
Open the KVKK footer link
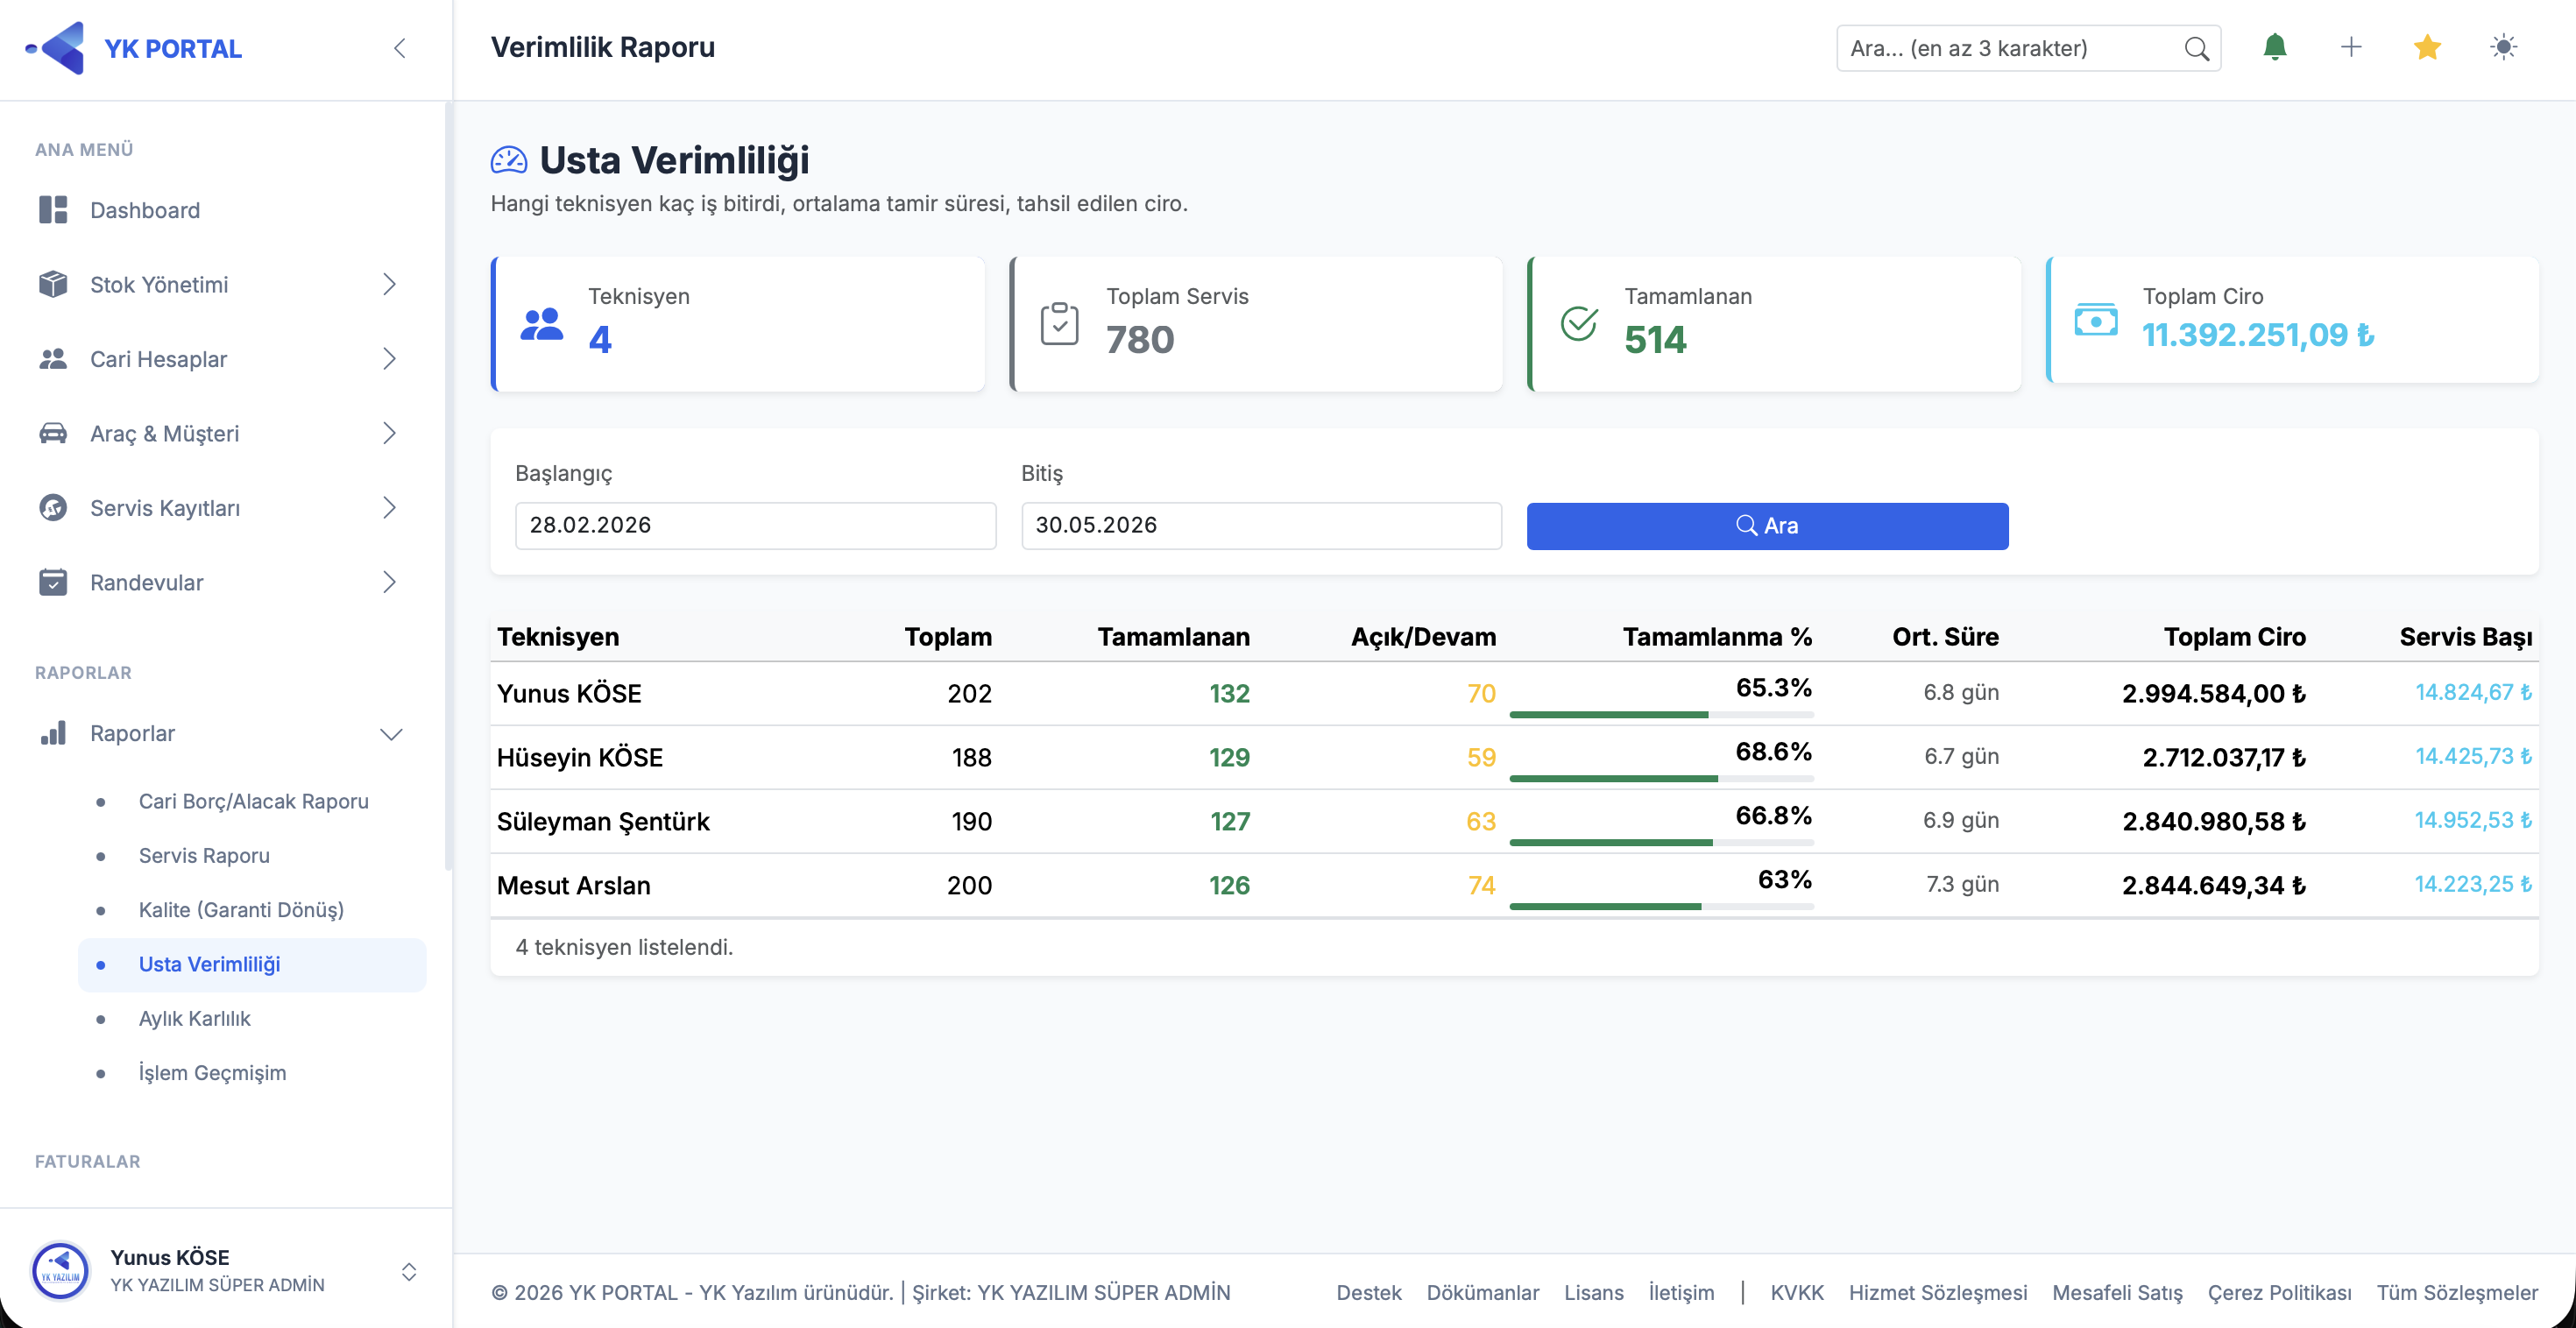point(1796,1292)
